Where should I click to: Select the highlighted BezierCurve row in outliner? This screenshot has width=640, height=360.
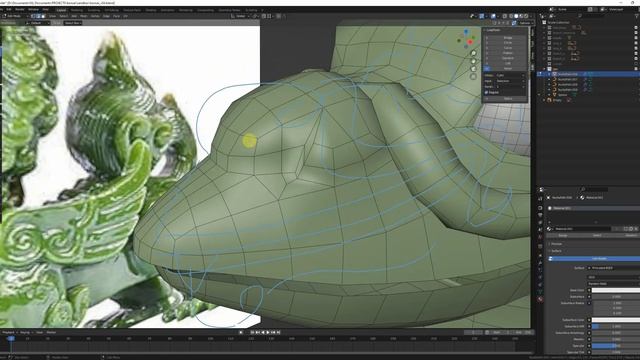pyautogui.click(x=588, y=74)
